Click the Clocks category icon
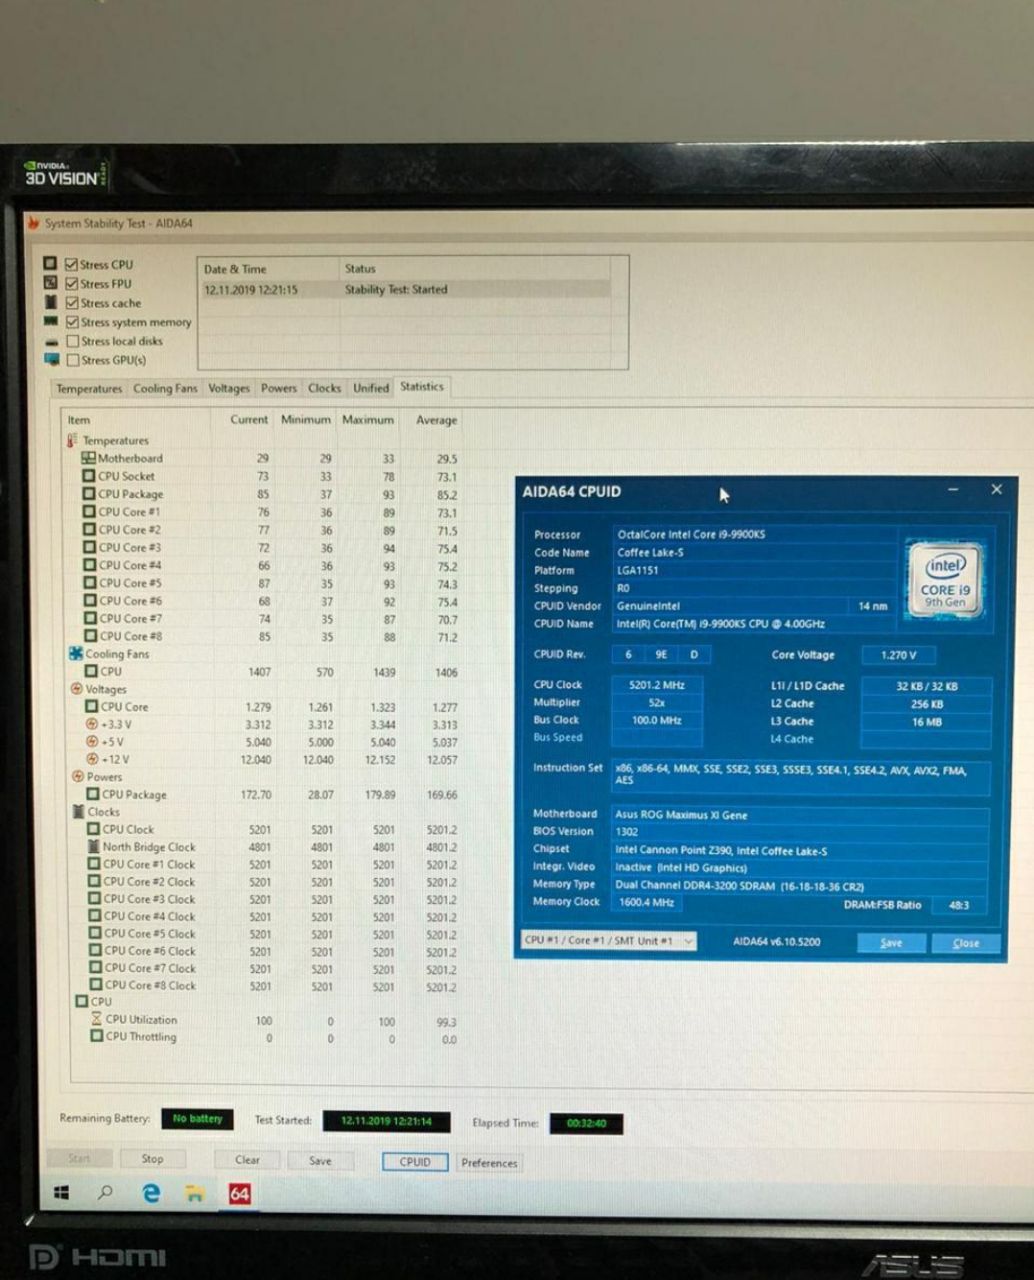This screenshot has height=1280, width=1034. (x=79, y=811)
